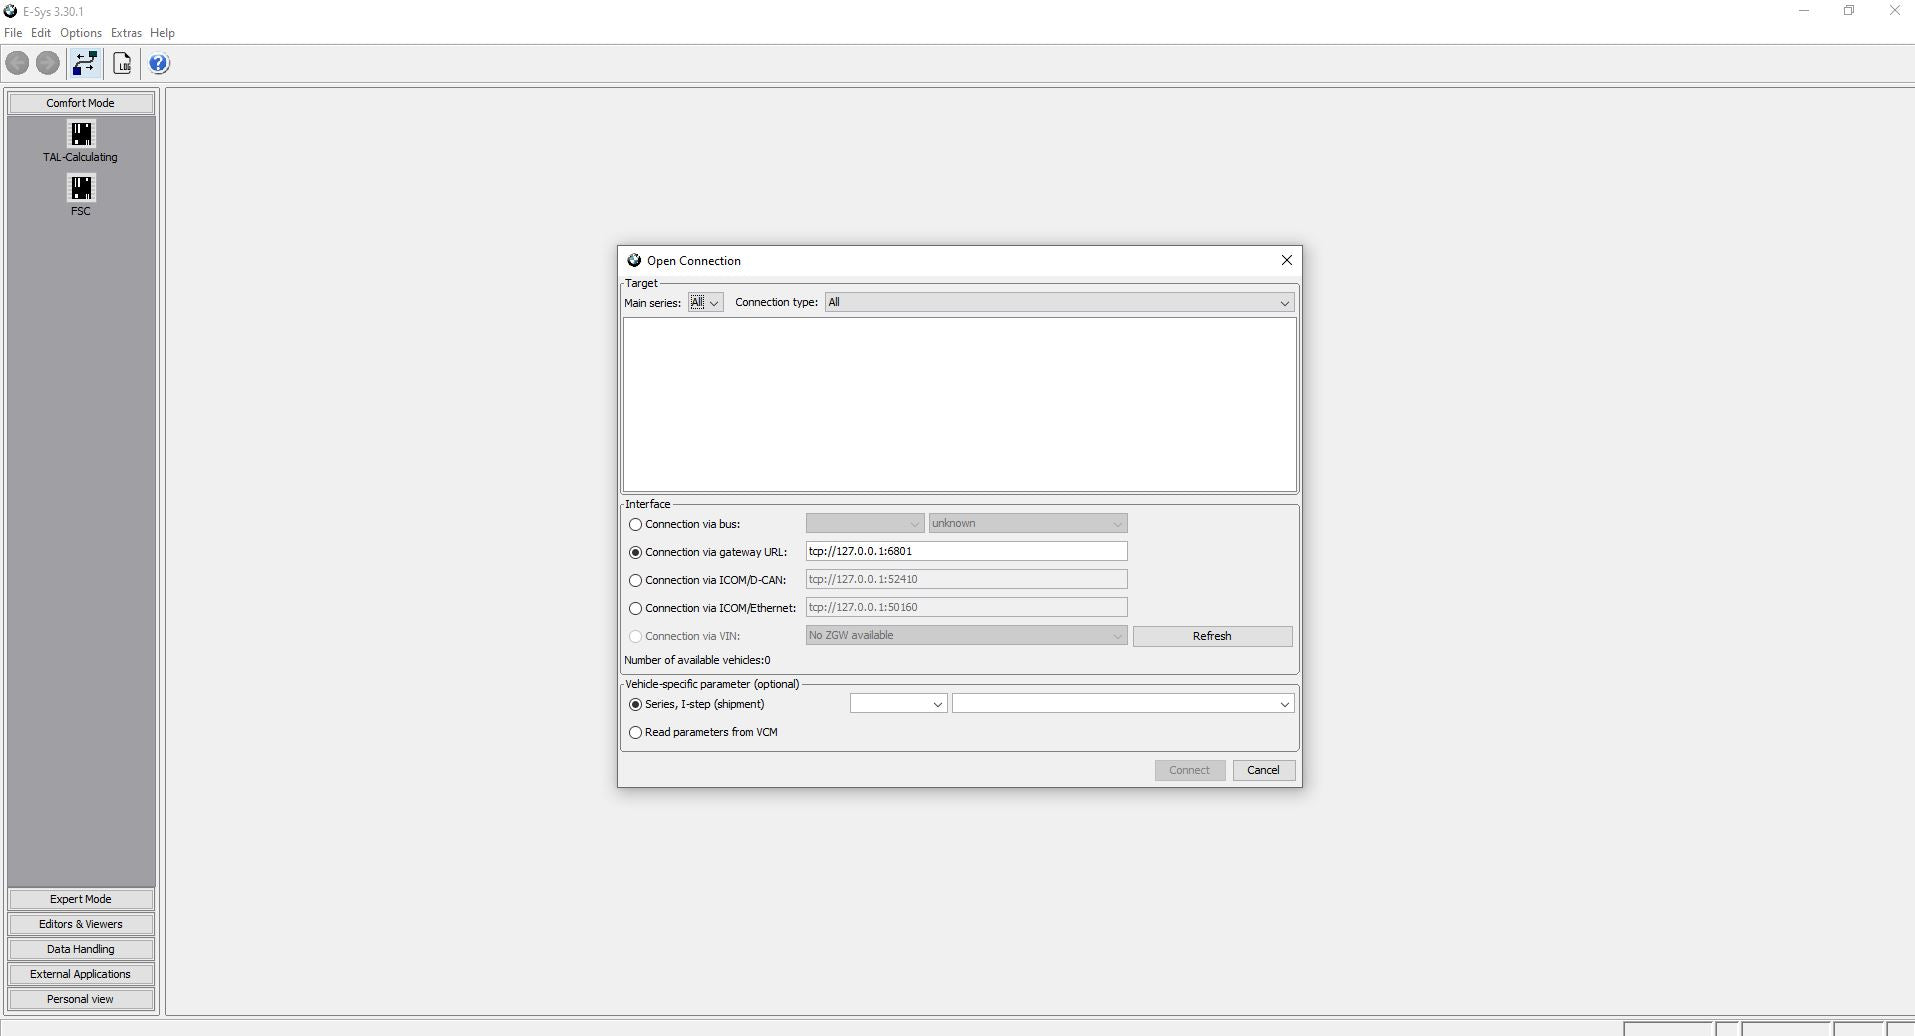1915x1036 pixels.
Task: Switch to the Expert Mode panel
Action: [81, 899]
